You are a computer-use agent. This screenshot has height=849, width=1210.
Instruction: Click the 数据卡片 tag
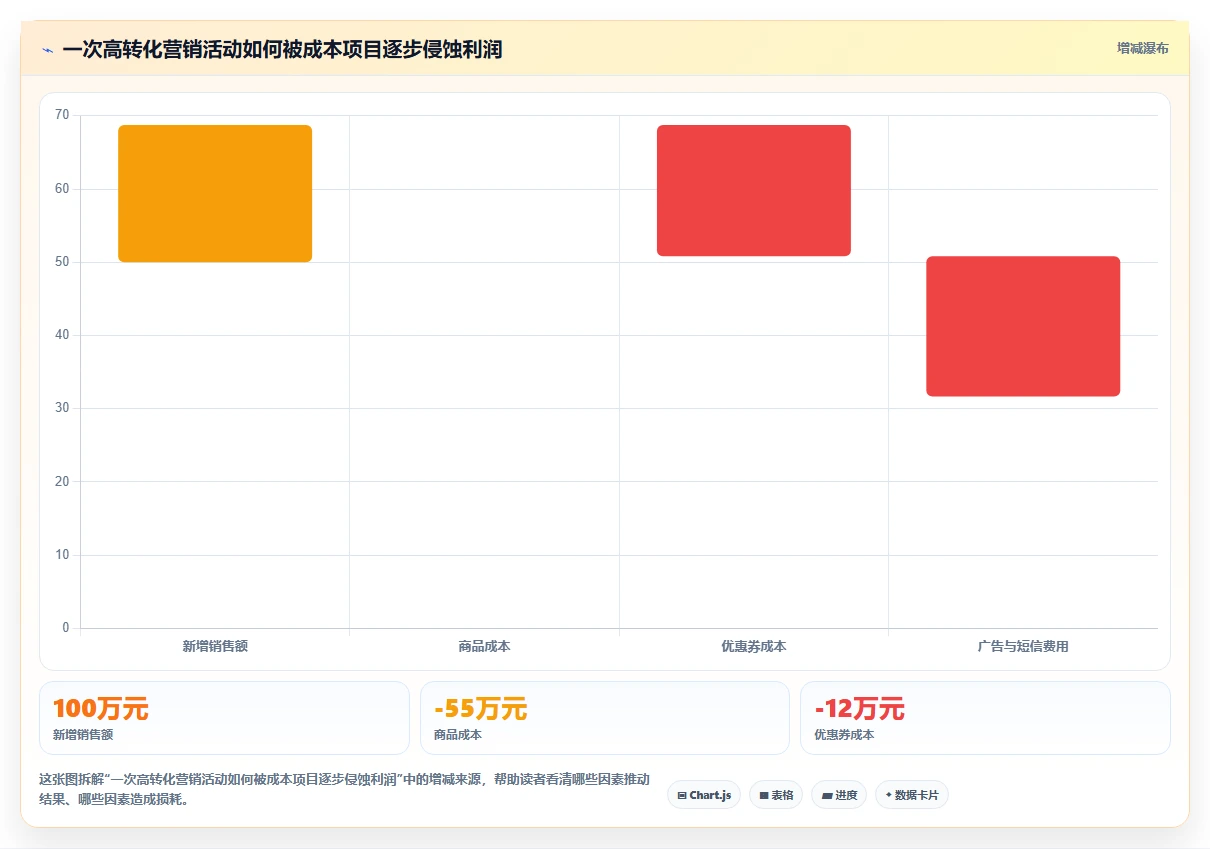tap(912, 795)
